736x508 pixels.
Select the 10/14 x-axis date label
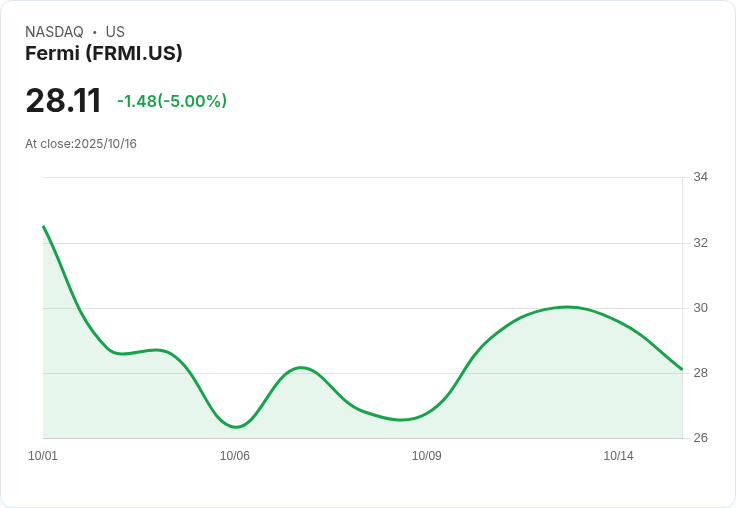618,456
